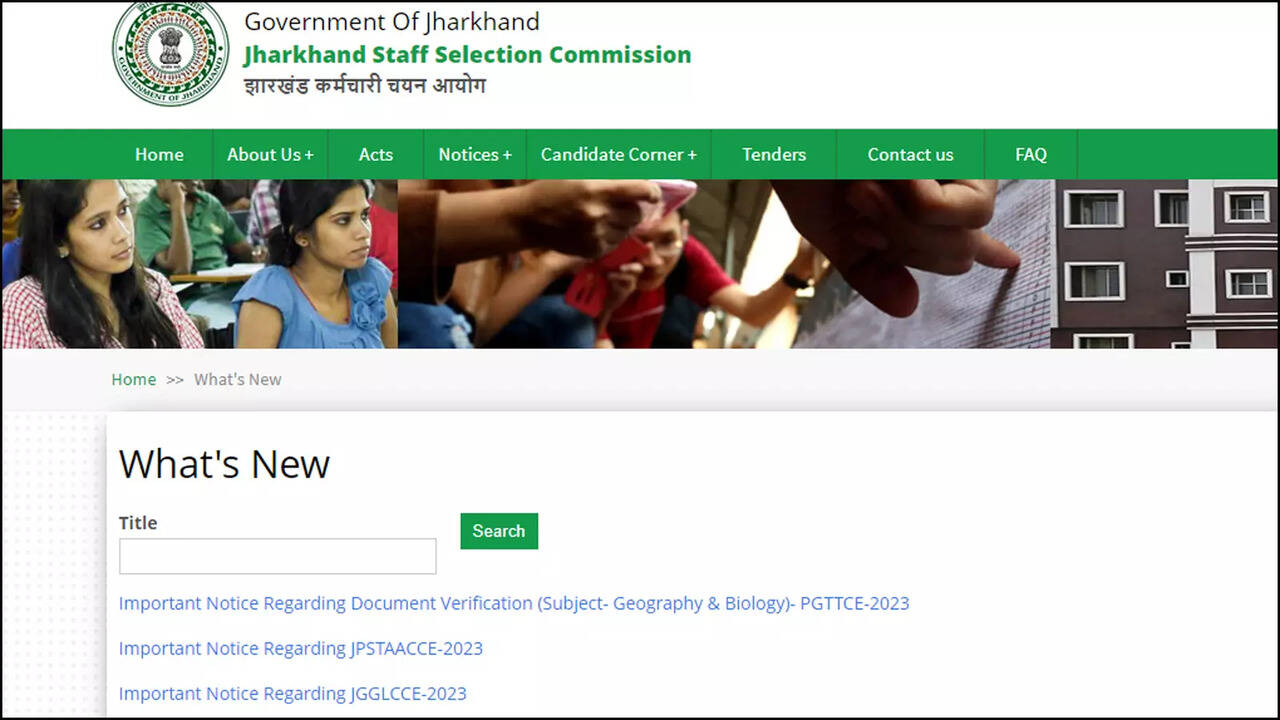Open the Contact us page
Viewport: 1280px width, 720px height.
pos(910,154)
